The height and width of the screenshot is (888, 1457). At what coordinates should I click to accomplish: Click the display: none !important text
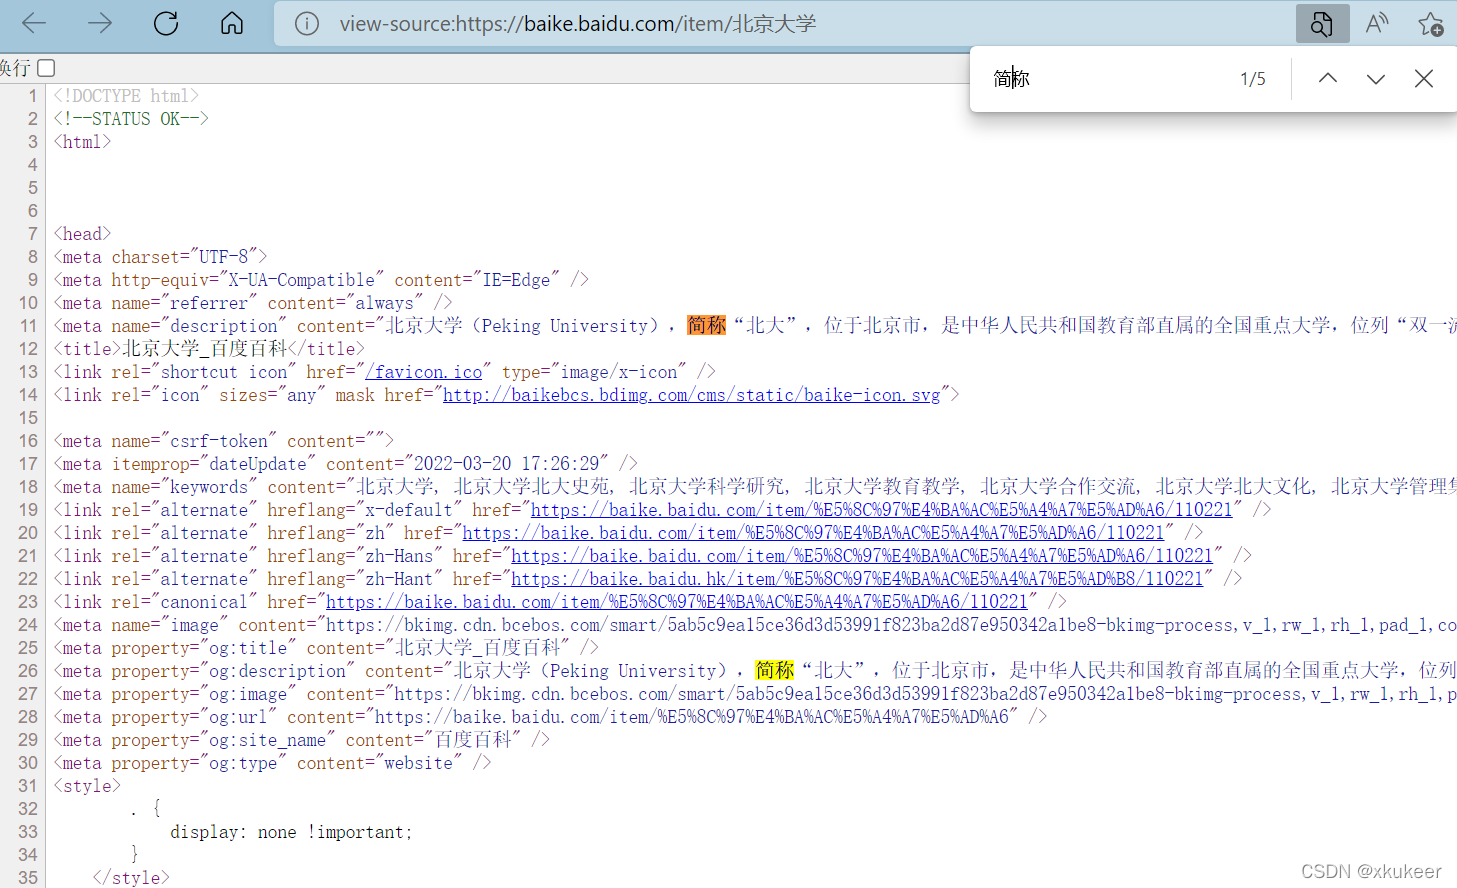pos(291,832)
